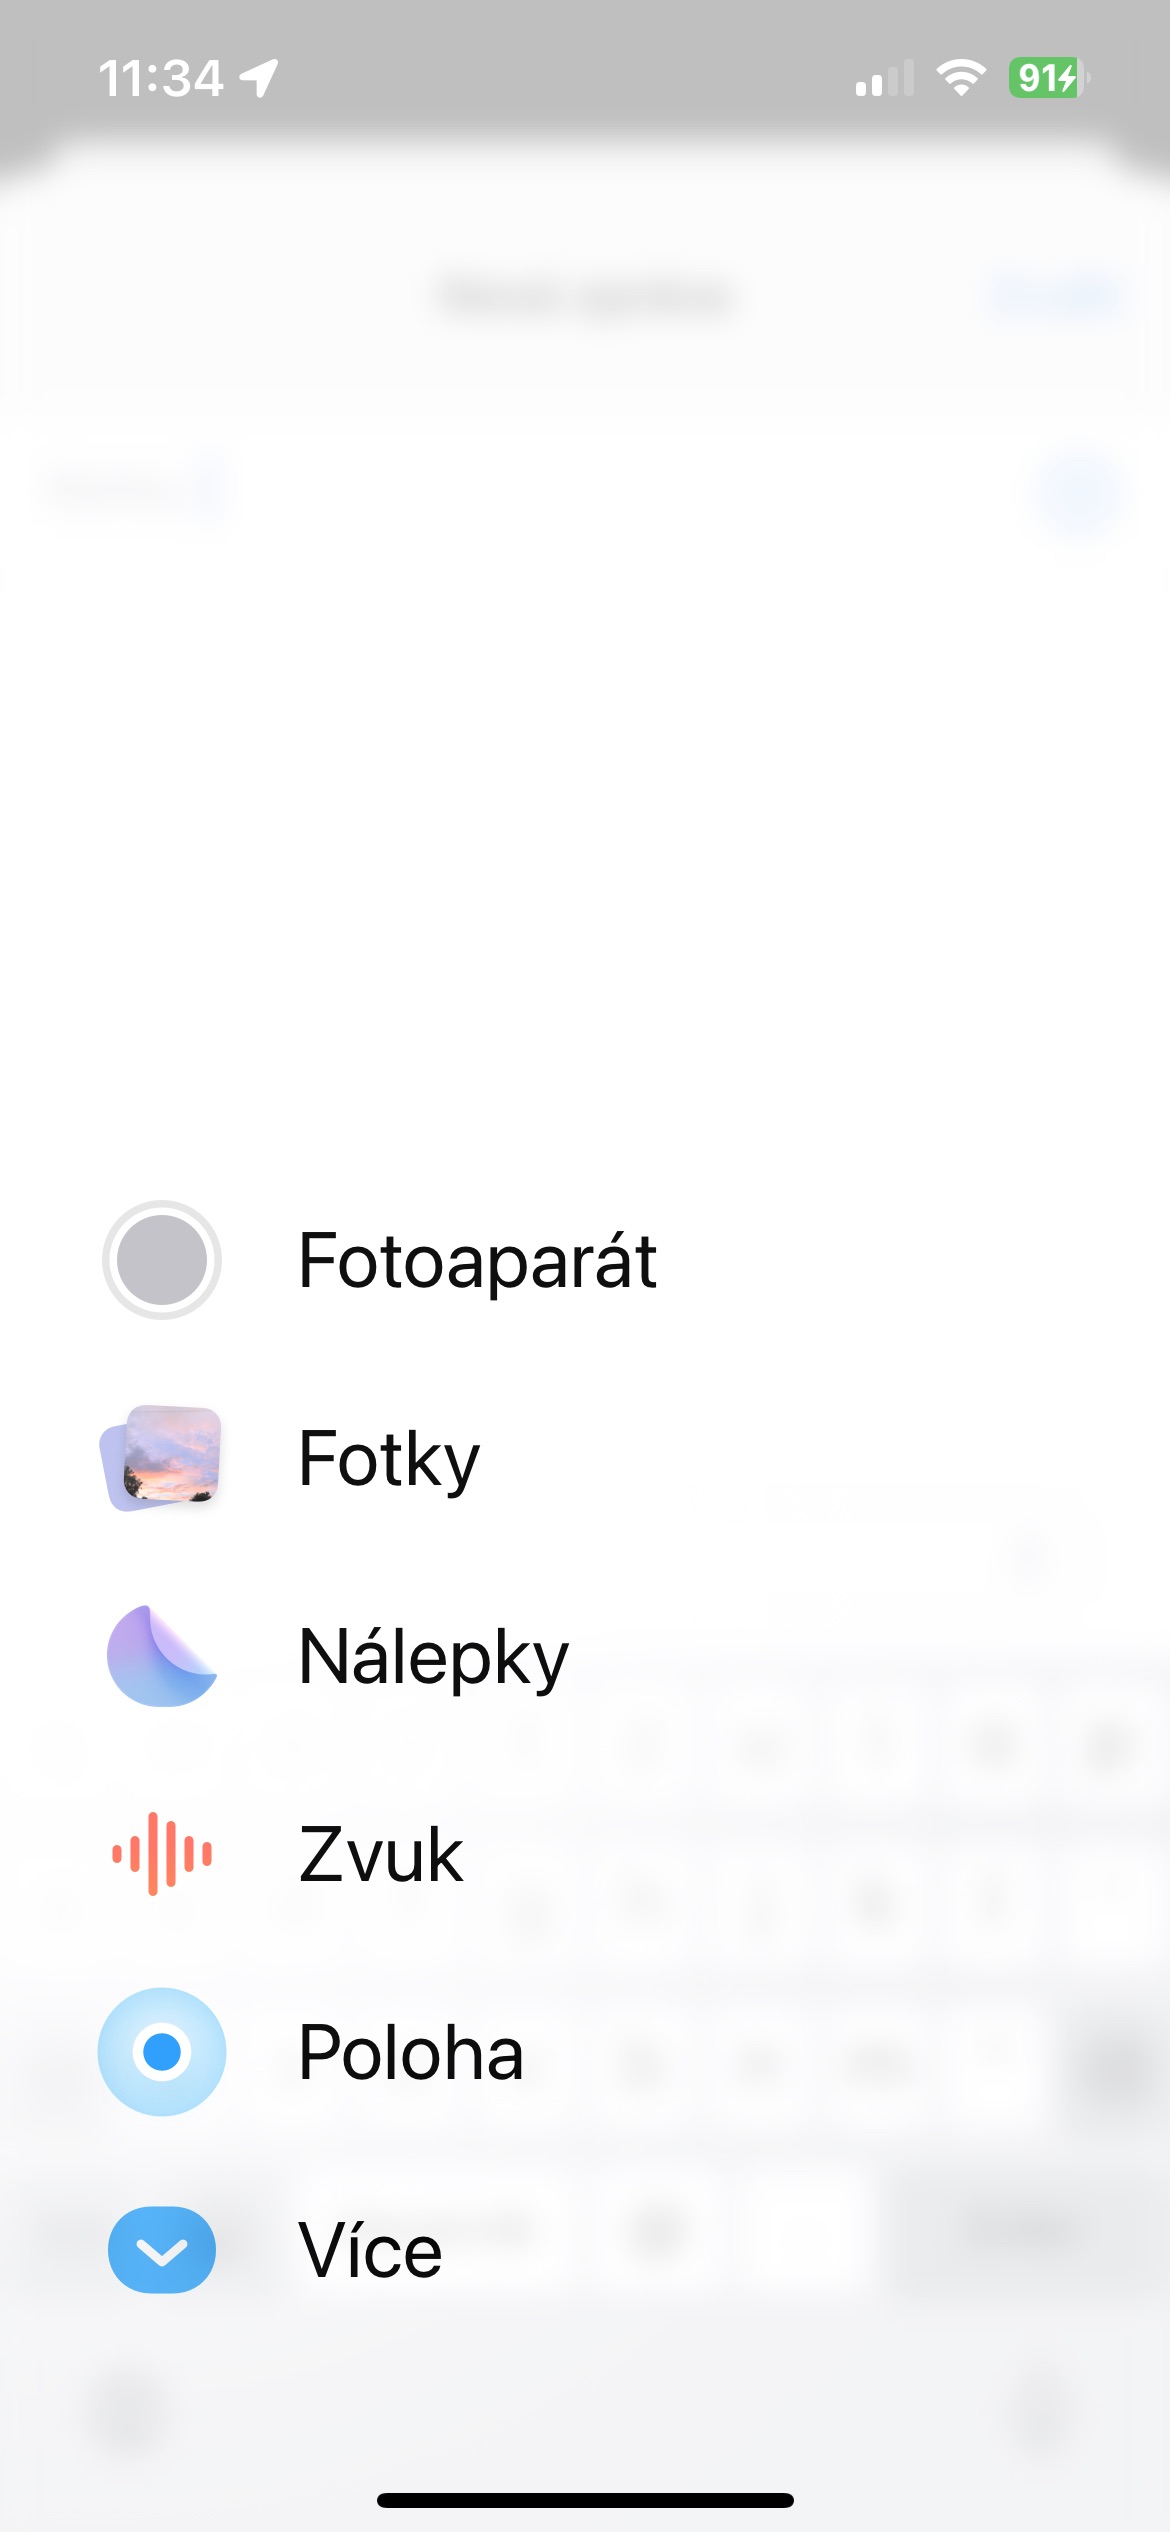Tap the 11:34 clock in status bar
Image resolution: width=1170 pixels, height=2532 pixels.
(x=160, y=78)
